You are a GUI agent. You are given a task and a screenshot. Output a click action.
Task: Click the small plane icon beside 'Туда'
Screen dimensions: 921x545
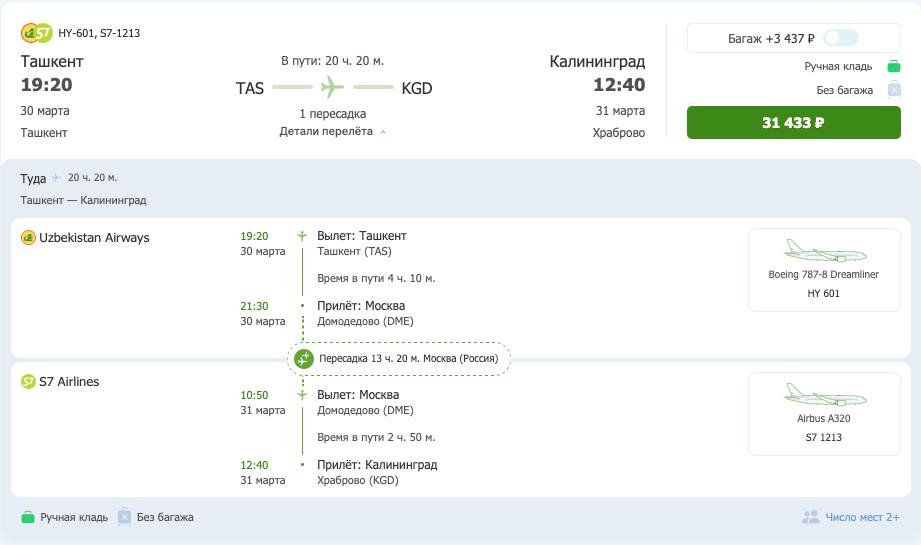click(56, 178)
